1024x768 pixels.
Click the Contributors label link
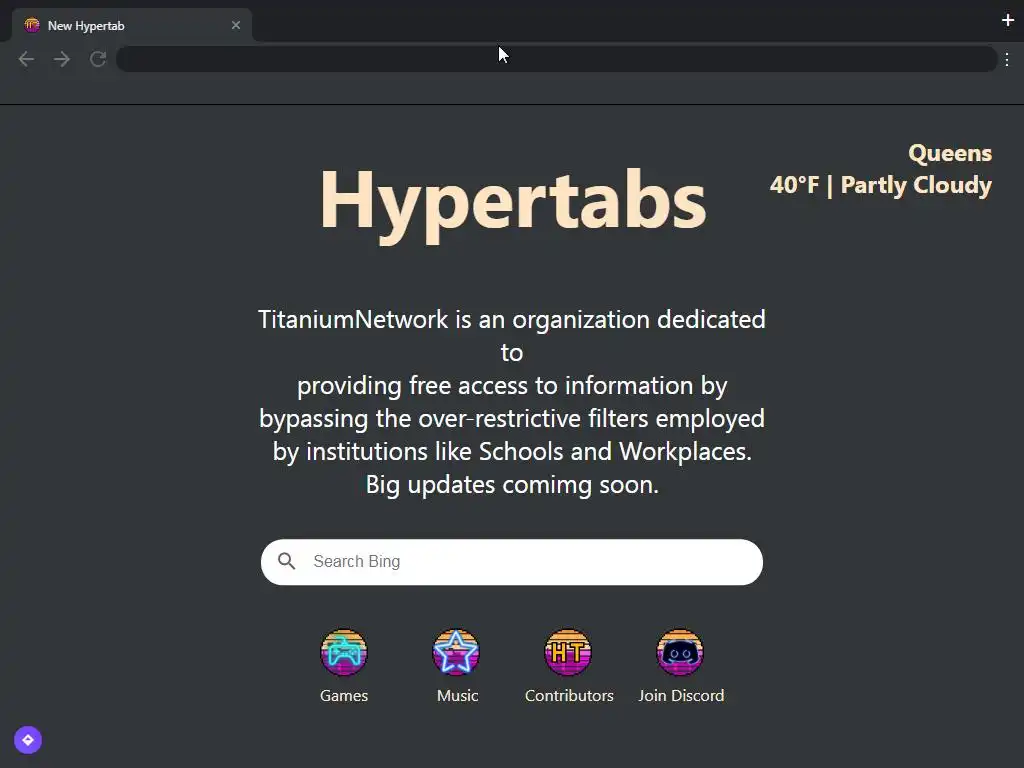(x=569, y=696)
